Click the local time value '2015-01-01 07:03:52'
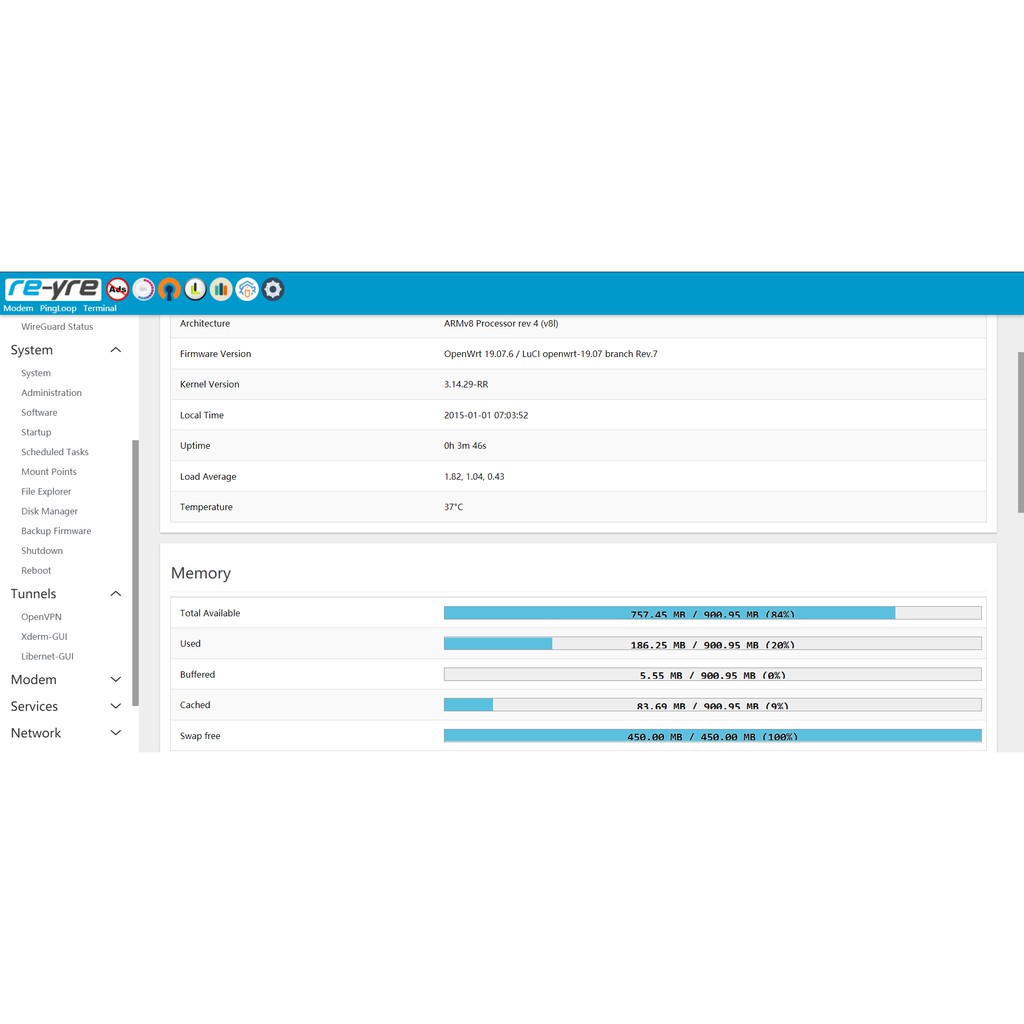Screen dimensions: 1024x1024 pyautogui.click(x=486, y=415)
